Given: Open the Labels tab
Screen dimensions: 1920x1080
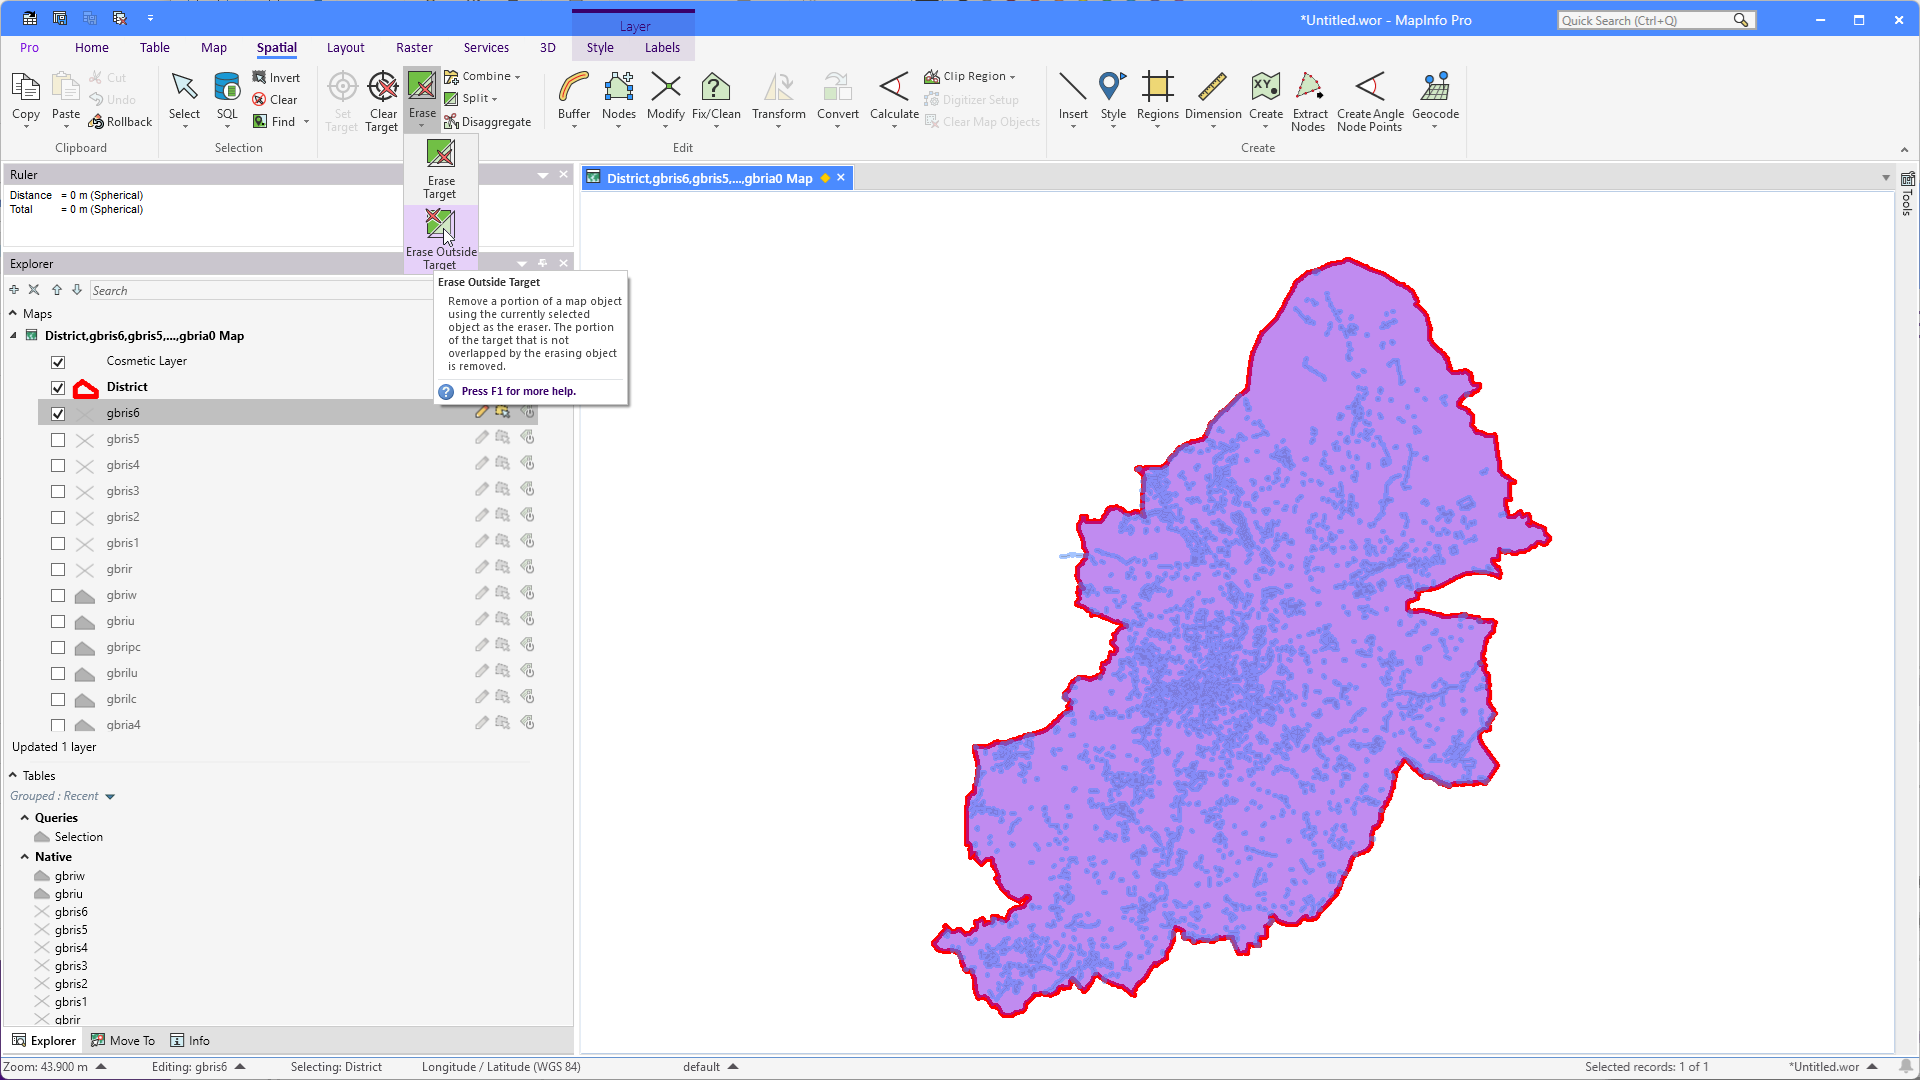Looking at the screenshot, I should coord(662,48).
